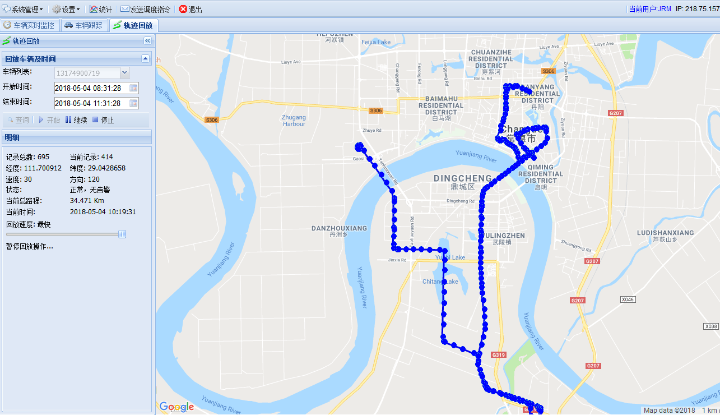Open the vehicle list combo box arrow
This screenshot has height=415, width=720.
(x=124, y=73)
